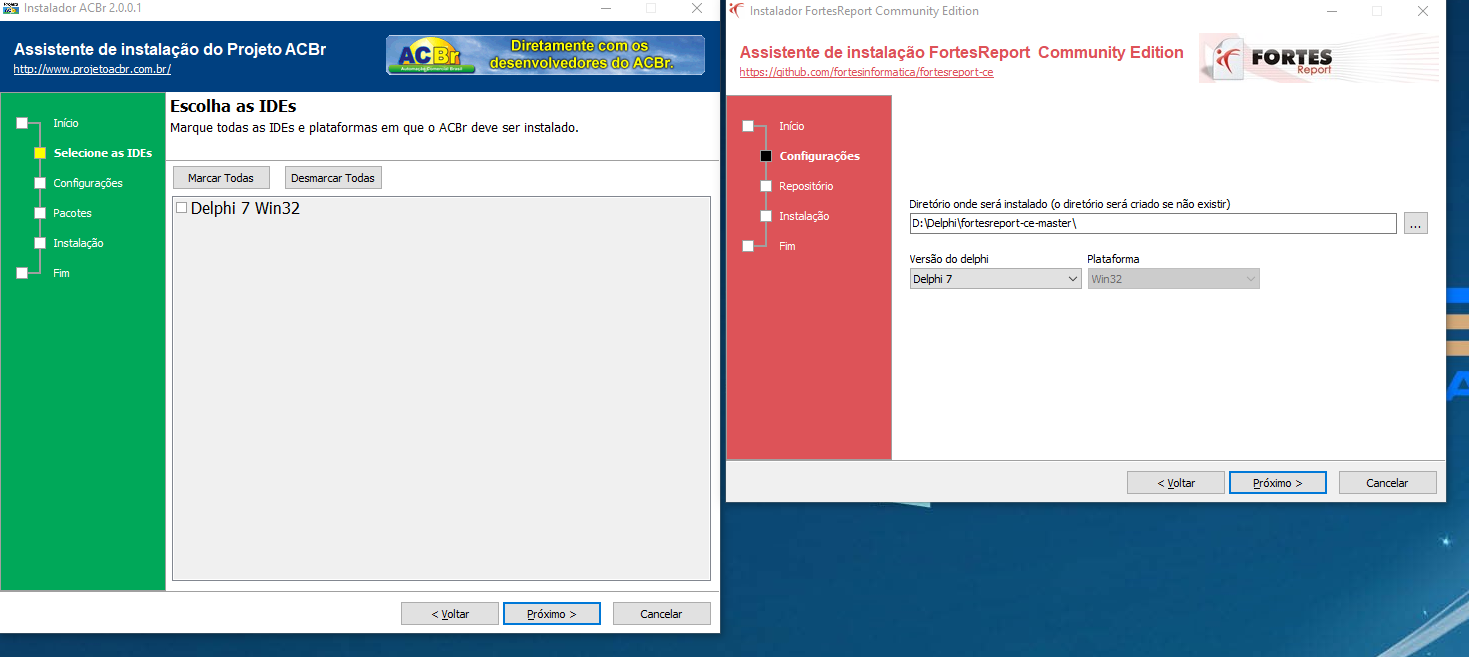Open FortesReport GitHub link
The image size is (1469, 657).
click(866, 72)
